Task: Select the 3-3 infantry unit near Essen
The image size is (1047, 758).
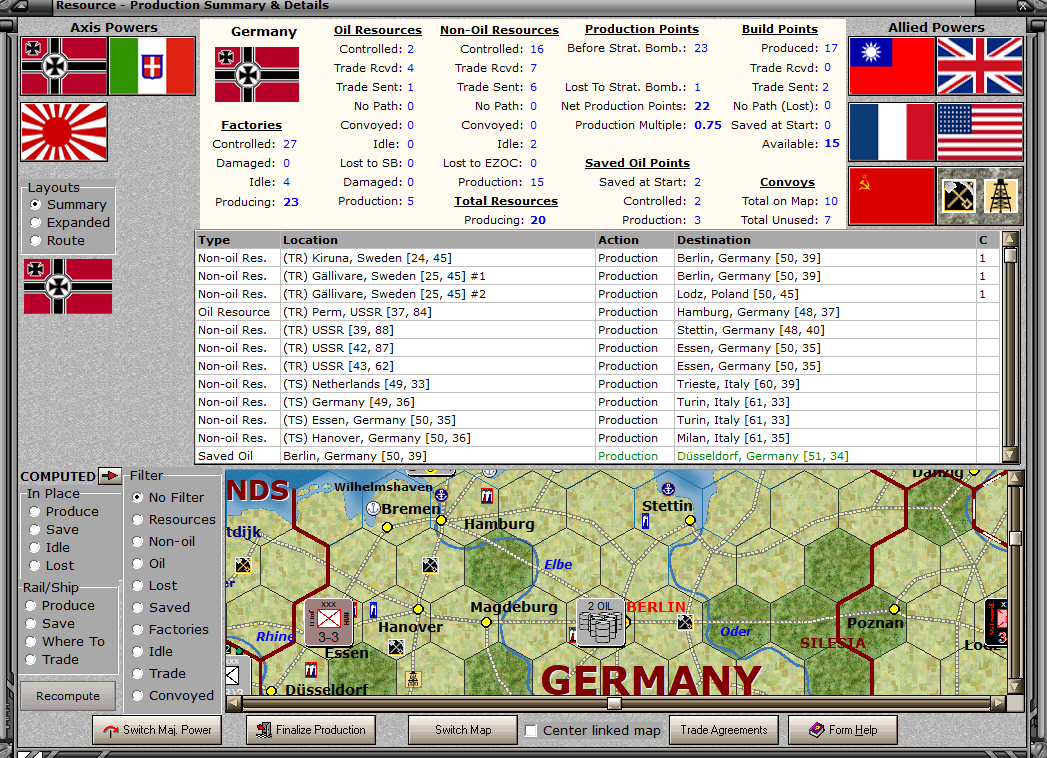Action: [328, 622]
